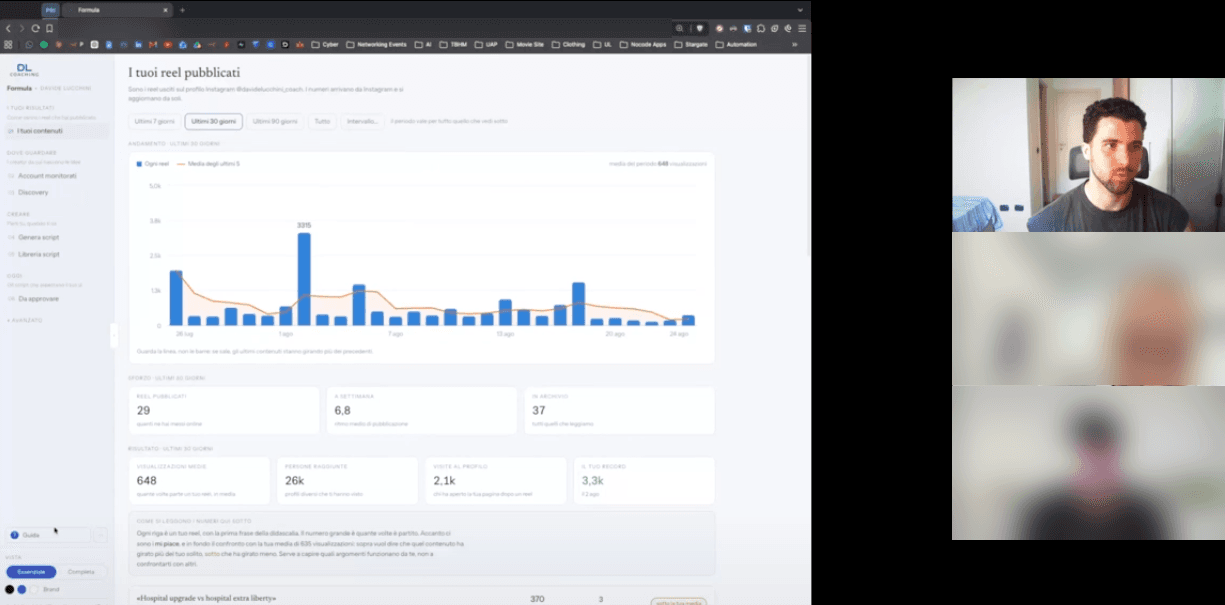Open the Intervallo custom range picker
Image resolution: width=1225 pixels, height=605 pixels.
(x=362, y=121)
